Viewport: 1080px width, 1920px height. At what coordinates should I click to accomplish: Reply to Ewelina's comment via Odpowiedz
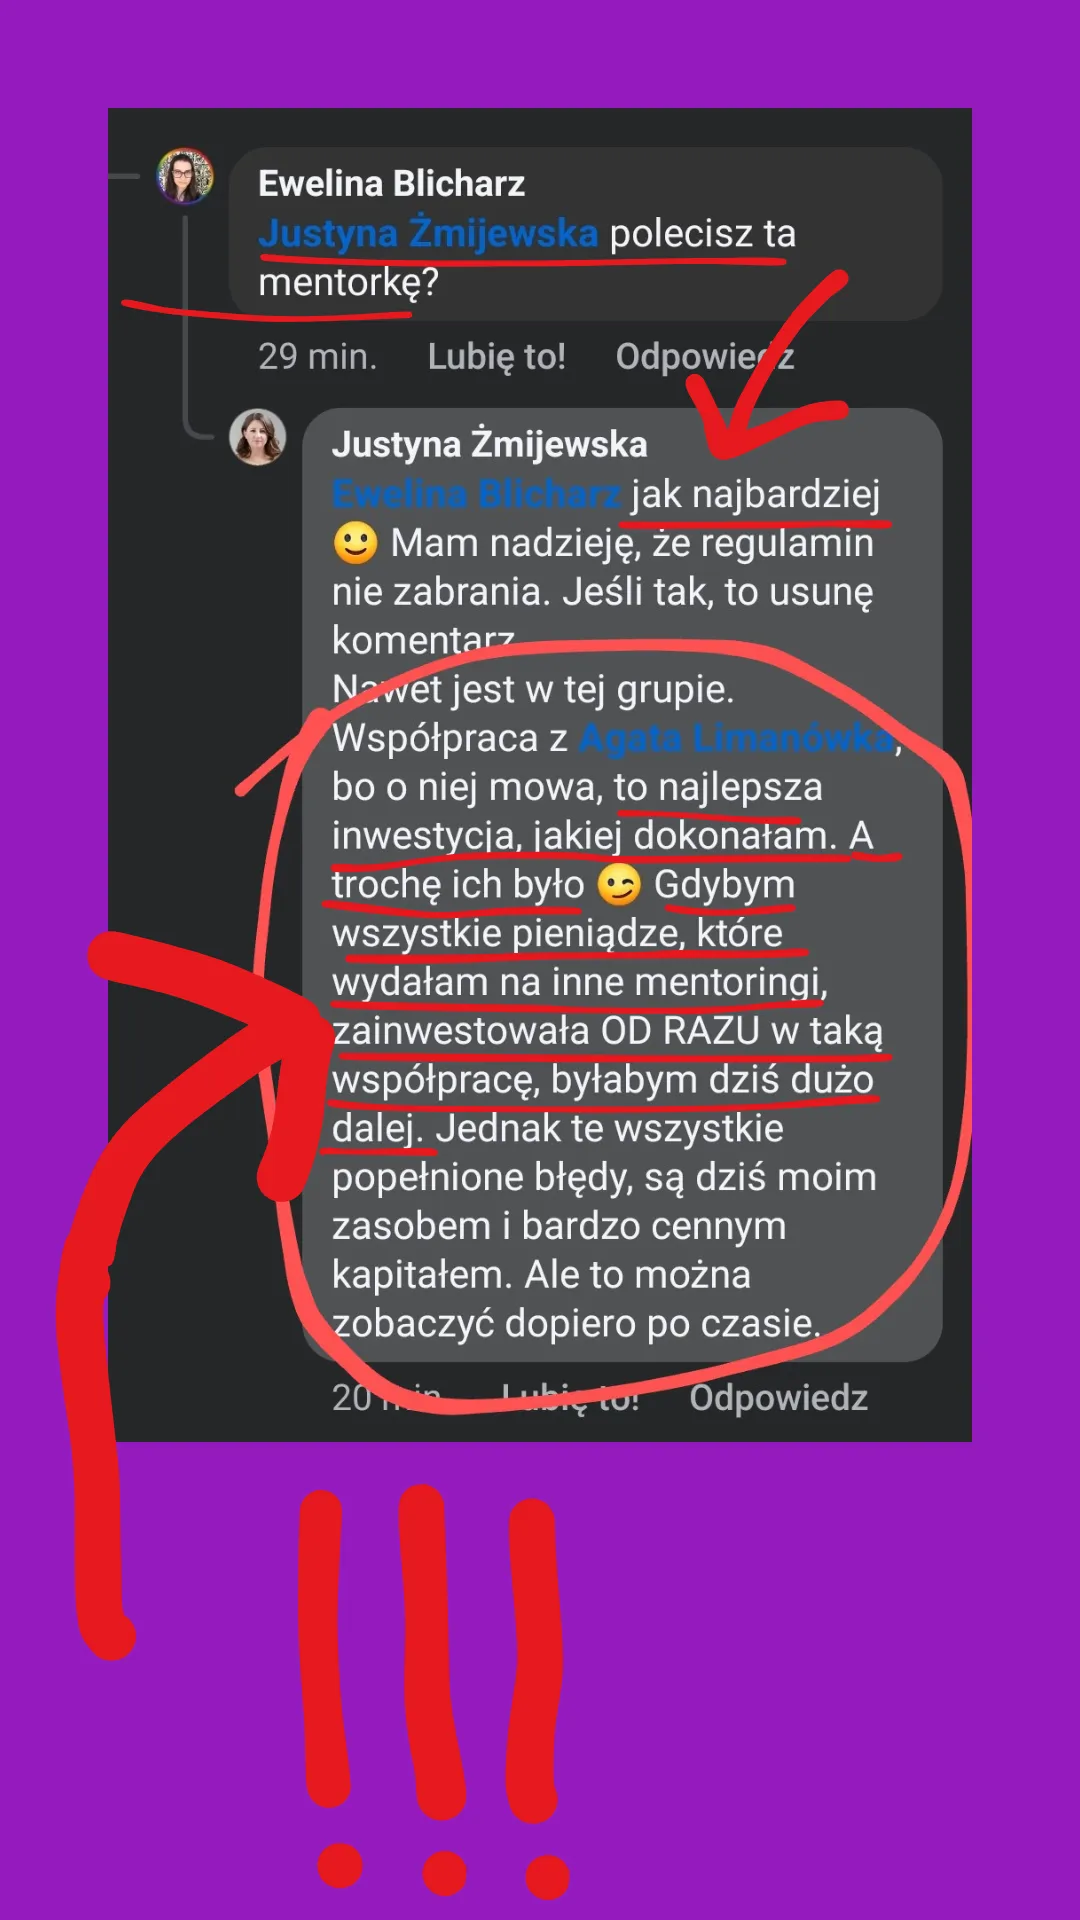tap(705, 356)
